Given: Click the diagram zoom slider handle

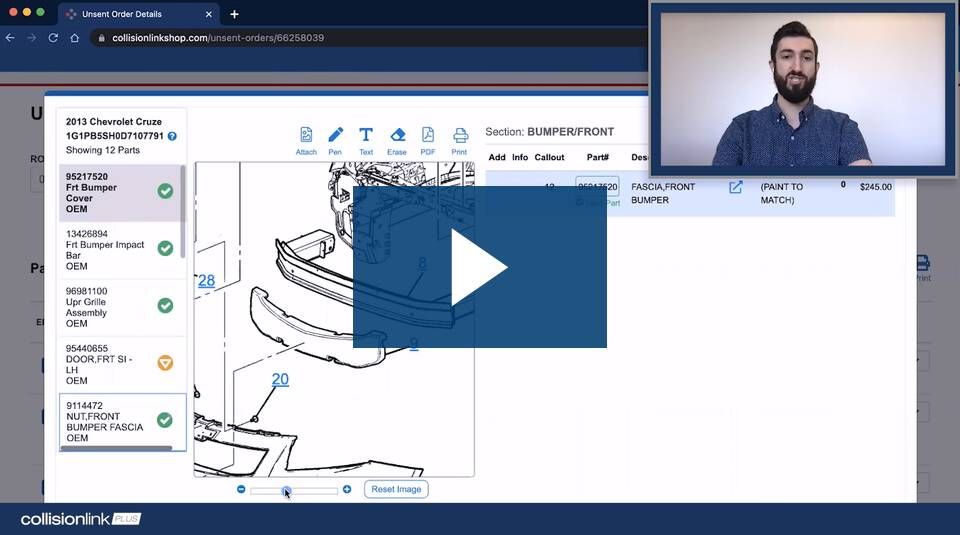Looking at the screenshot, I should [286, 490].
